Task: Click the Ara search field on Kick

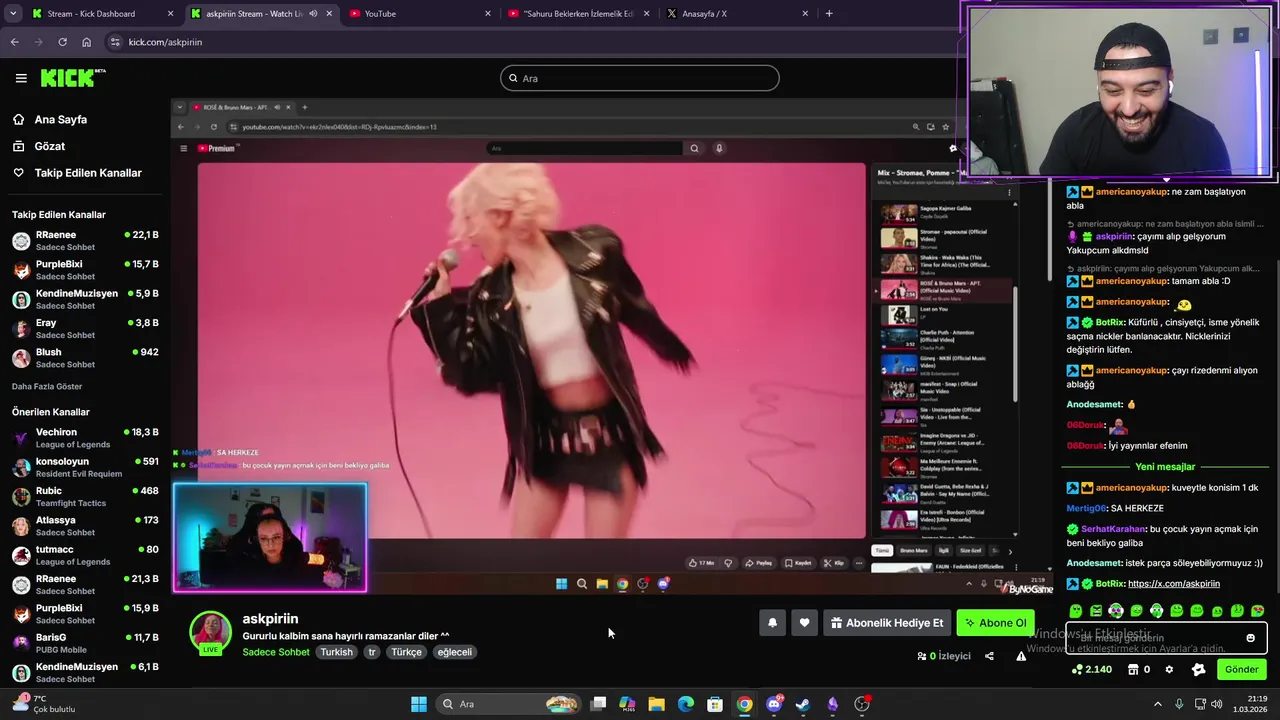Action: [x=640, y=78]
